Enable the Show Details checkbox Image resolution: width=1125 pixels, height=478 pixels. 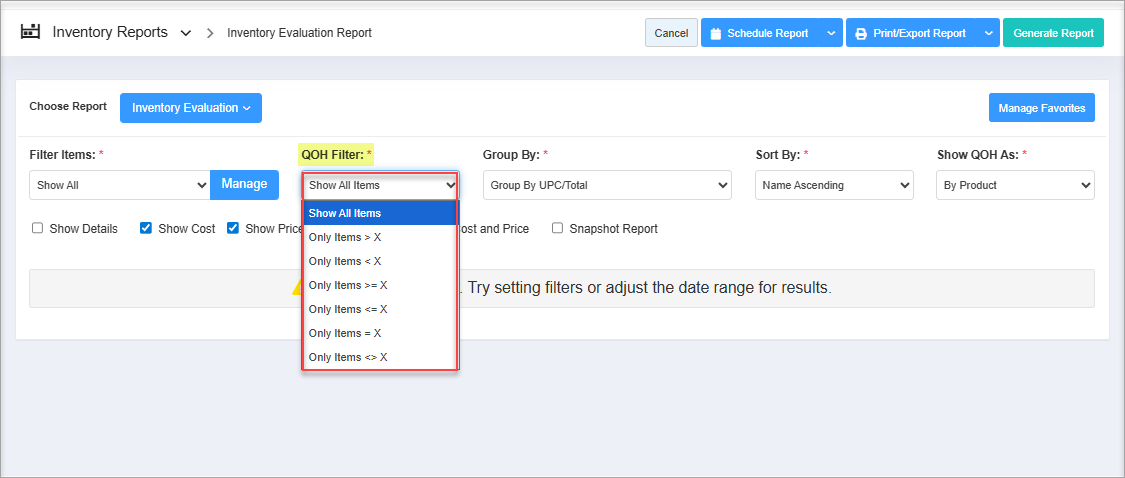click(x=38, y=228)
